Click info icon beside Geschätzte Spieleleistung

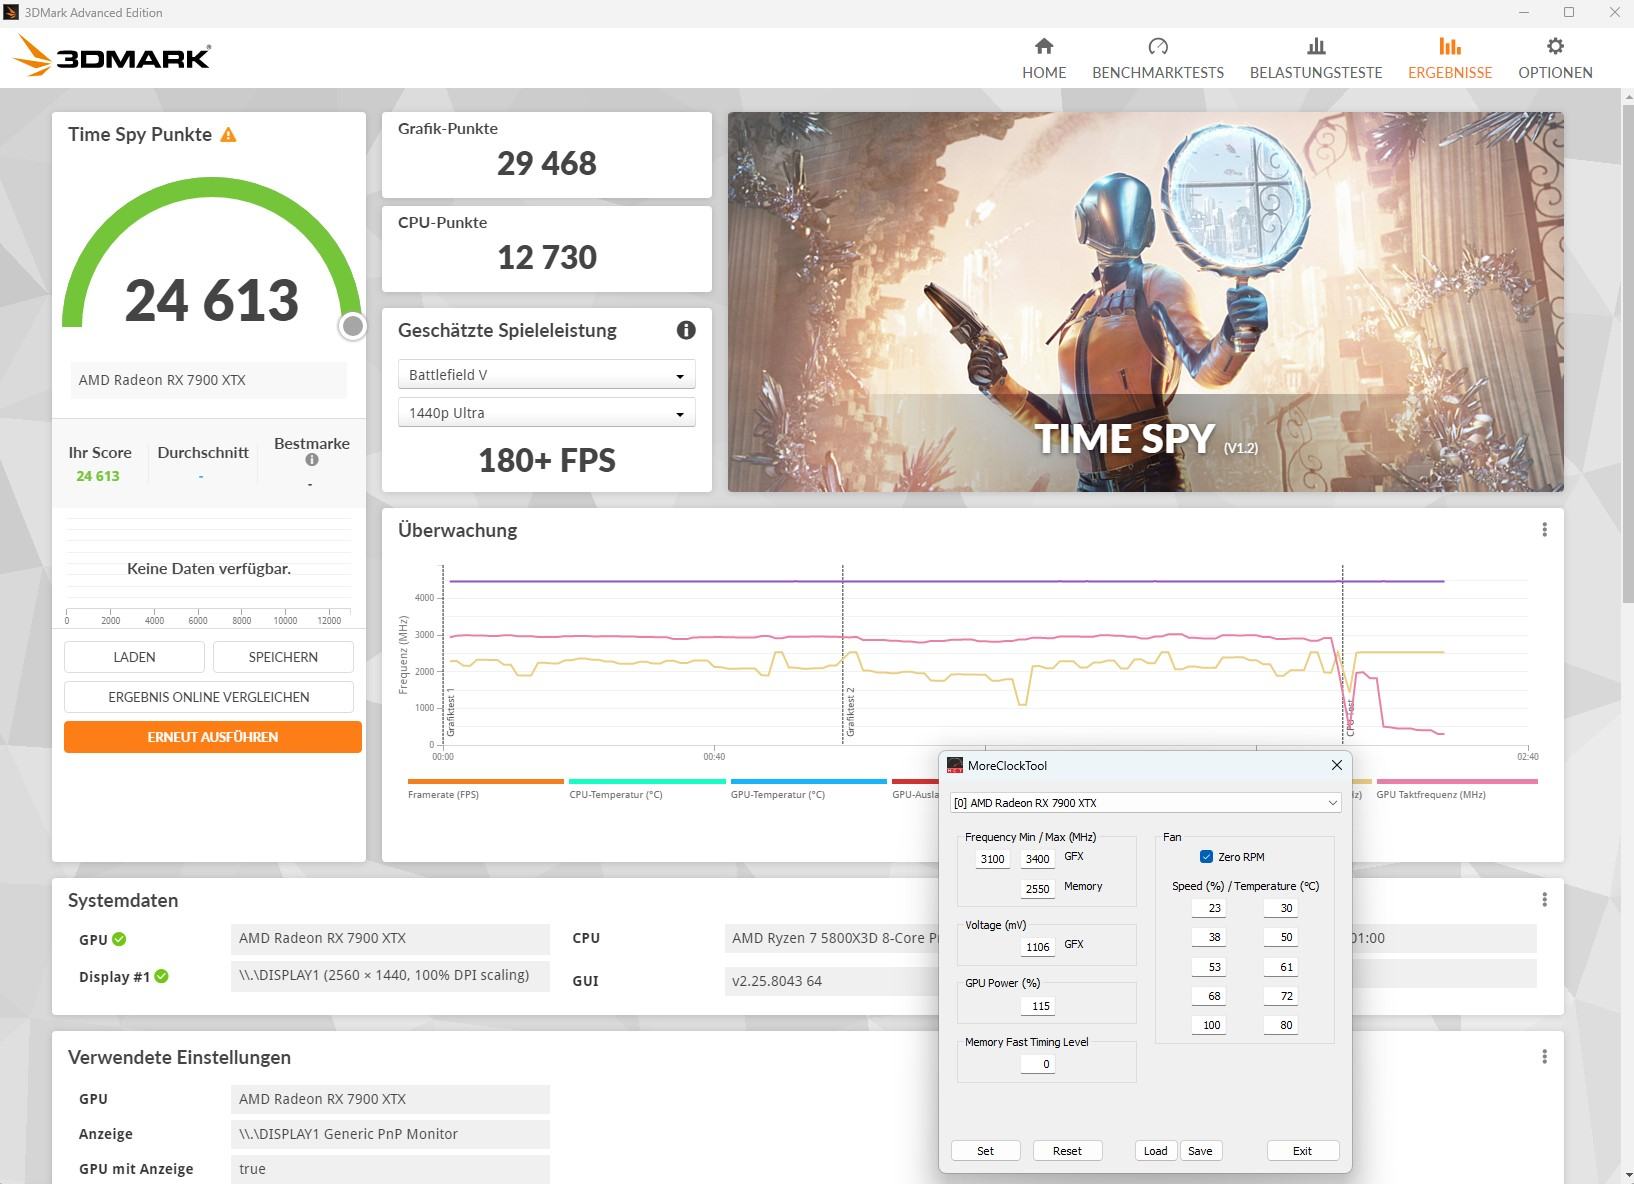(x=686, y=330)
